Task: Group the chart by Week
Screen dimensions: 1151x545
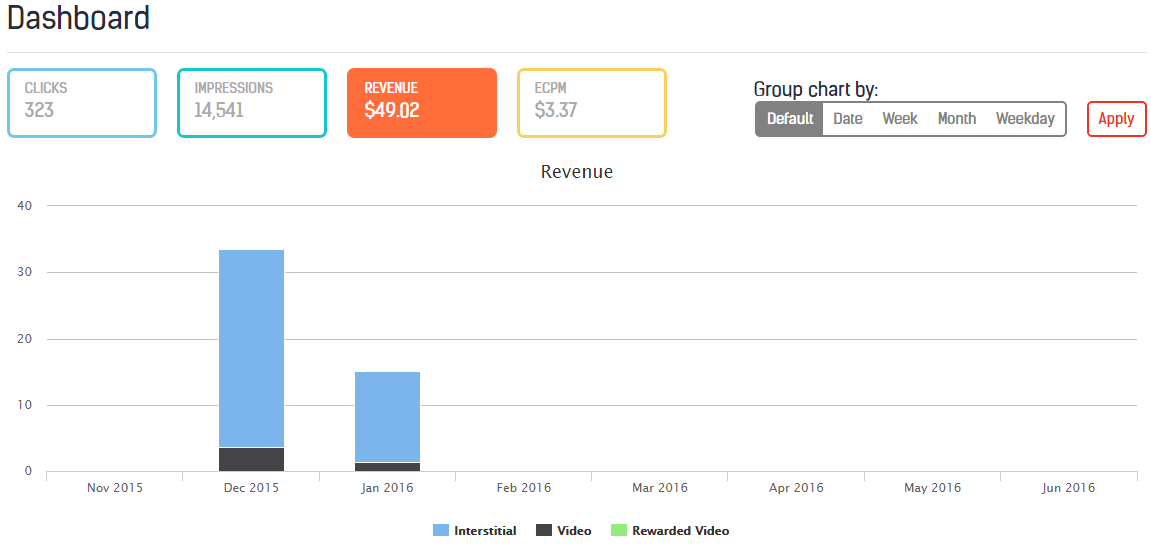Action: point(900,119)
